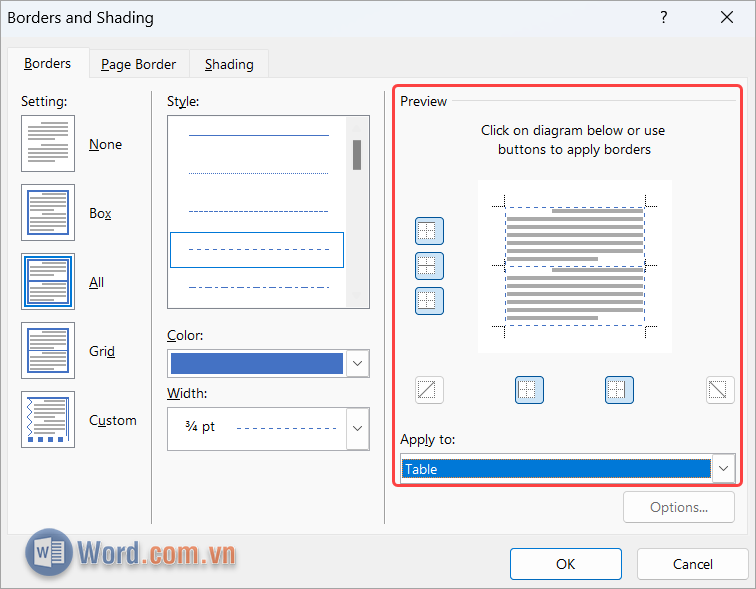The width and height of the screenshot is (756, 589).
Task: Switch to the Borders tab
Action: [x=48, y=64]
